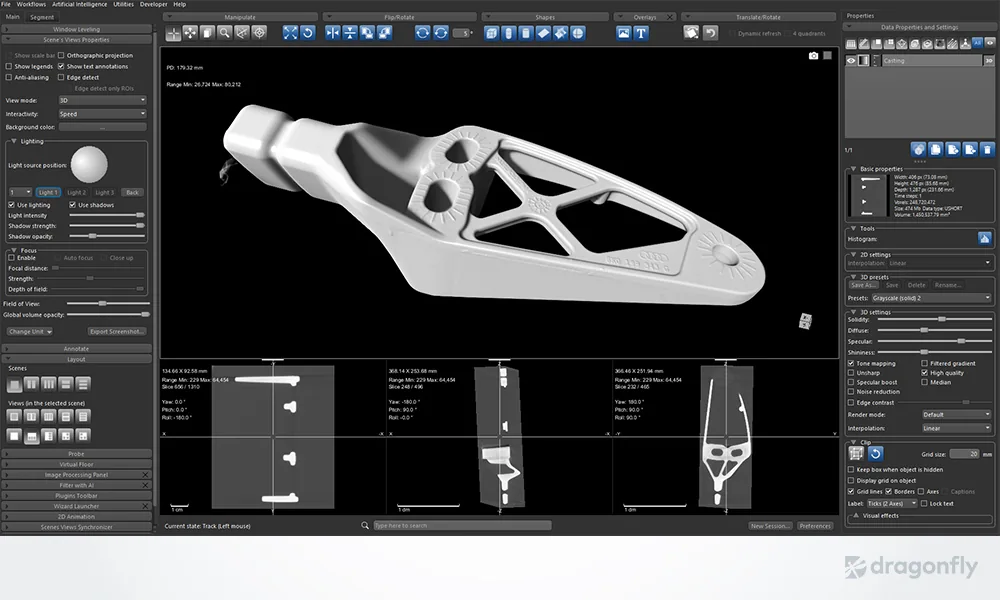Click the New Session button

[770, 526]
